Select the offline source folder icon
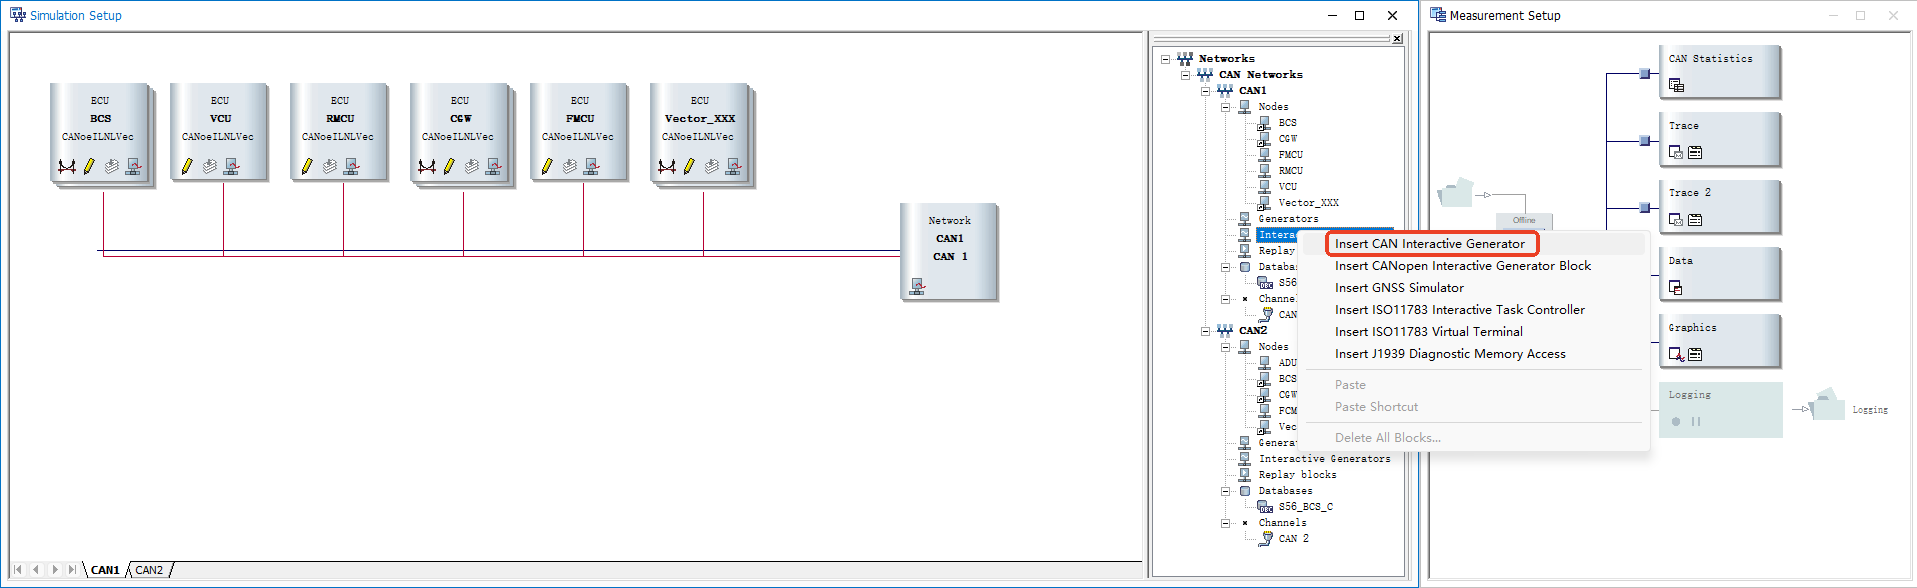The width and height of the screenshot is (1917, 588). [x=1455, y=192]
